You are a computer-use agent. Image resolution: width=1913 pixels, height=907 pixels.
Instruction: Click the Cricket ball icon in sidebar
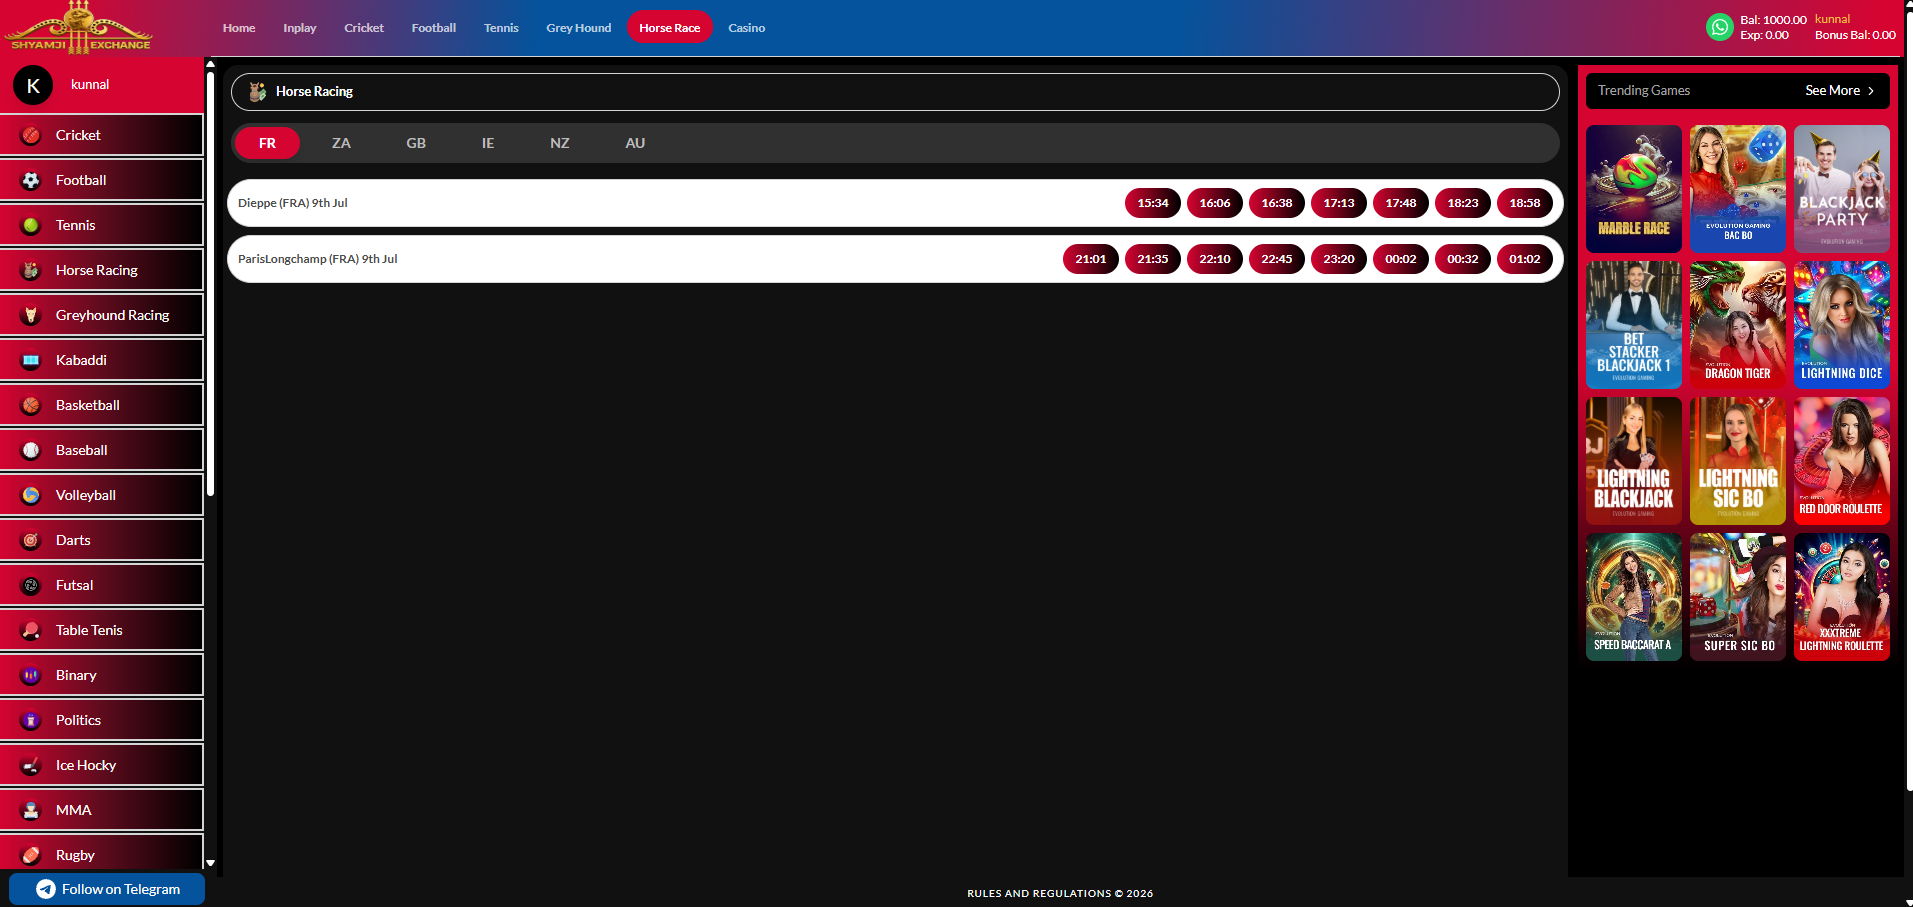coord(31,135)
